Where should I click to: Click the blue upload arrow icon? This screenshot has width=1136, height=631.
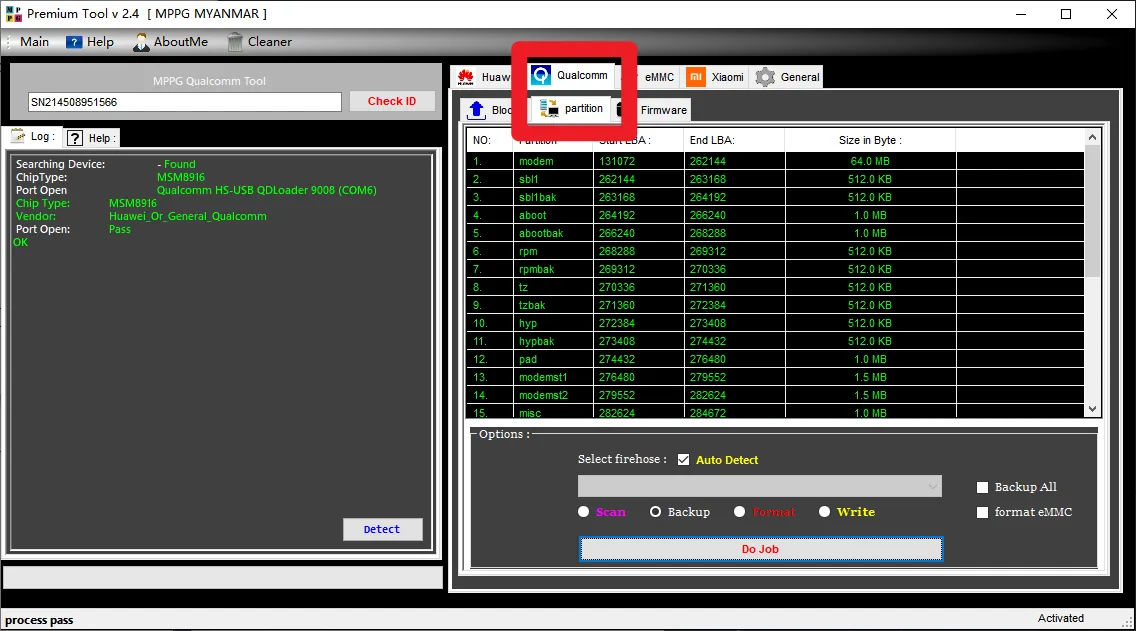[476, 110]
